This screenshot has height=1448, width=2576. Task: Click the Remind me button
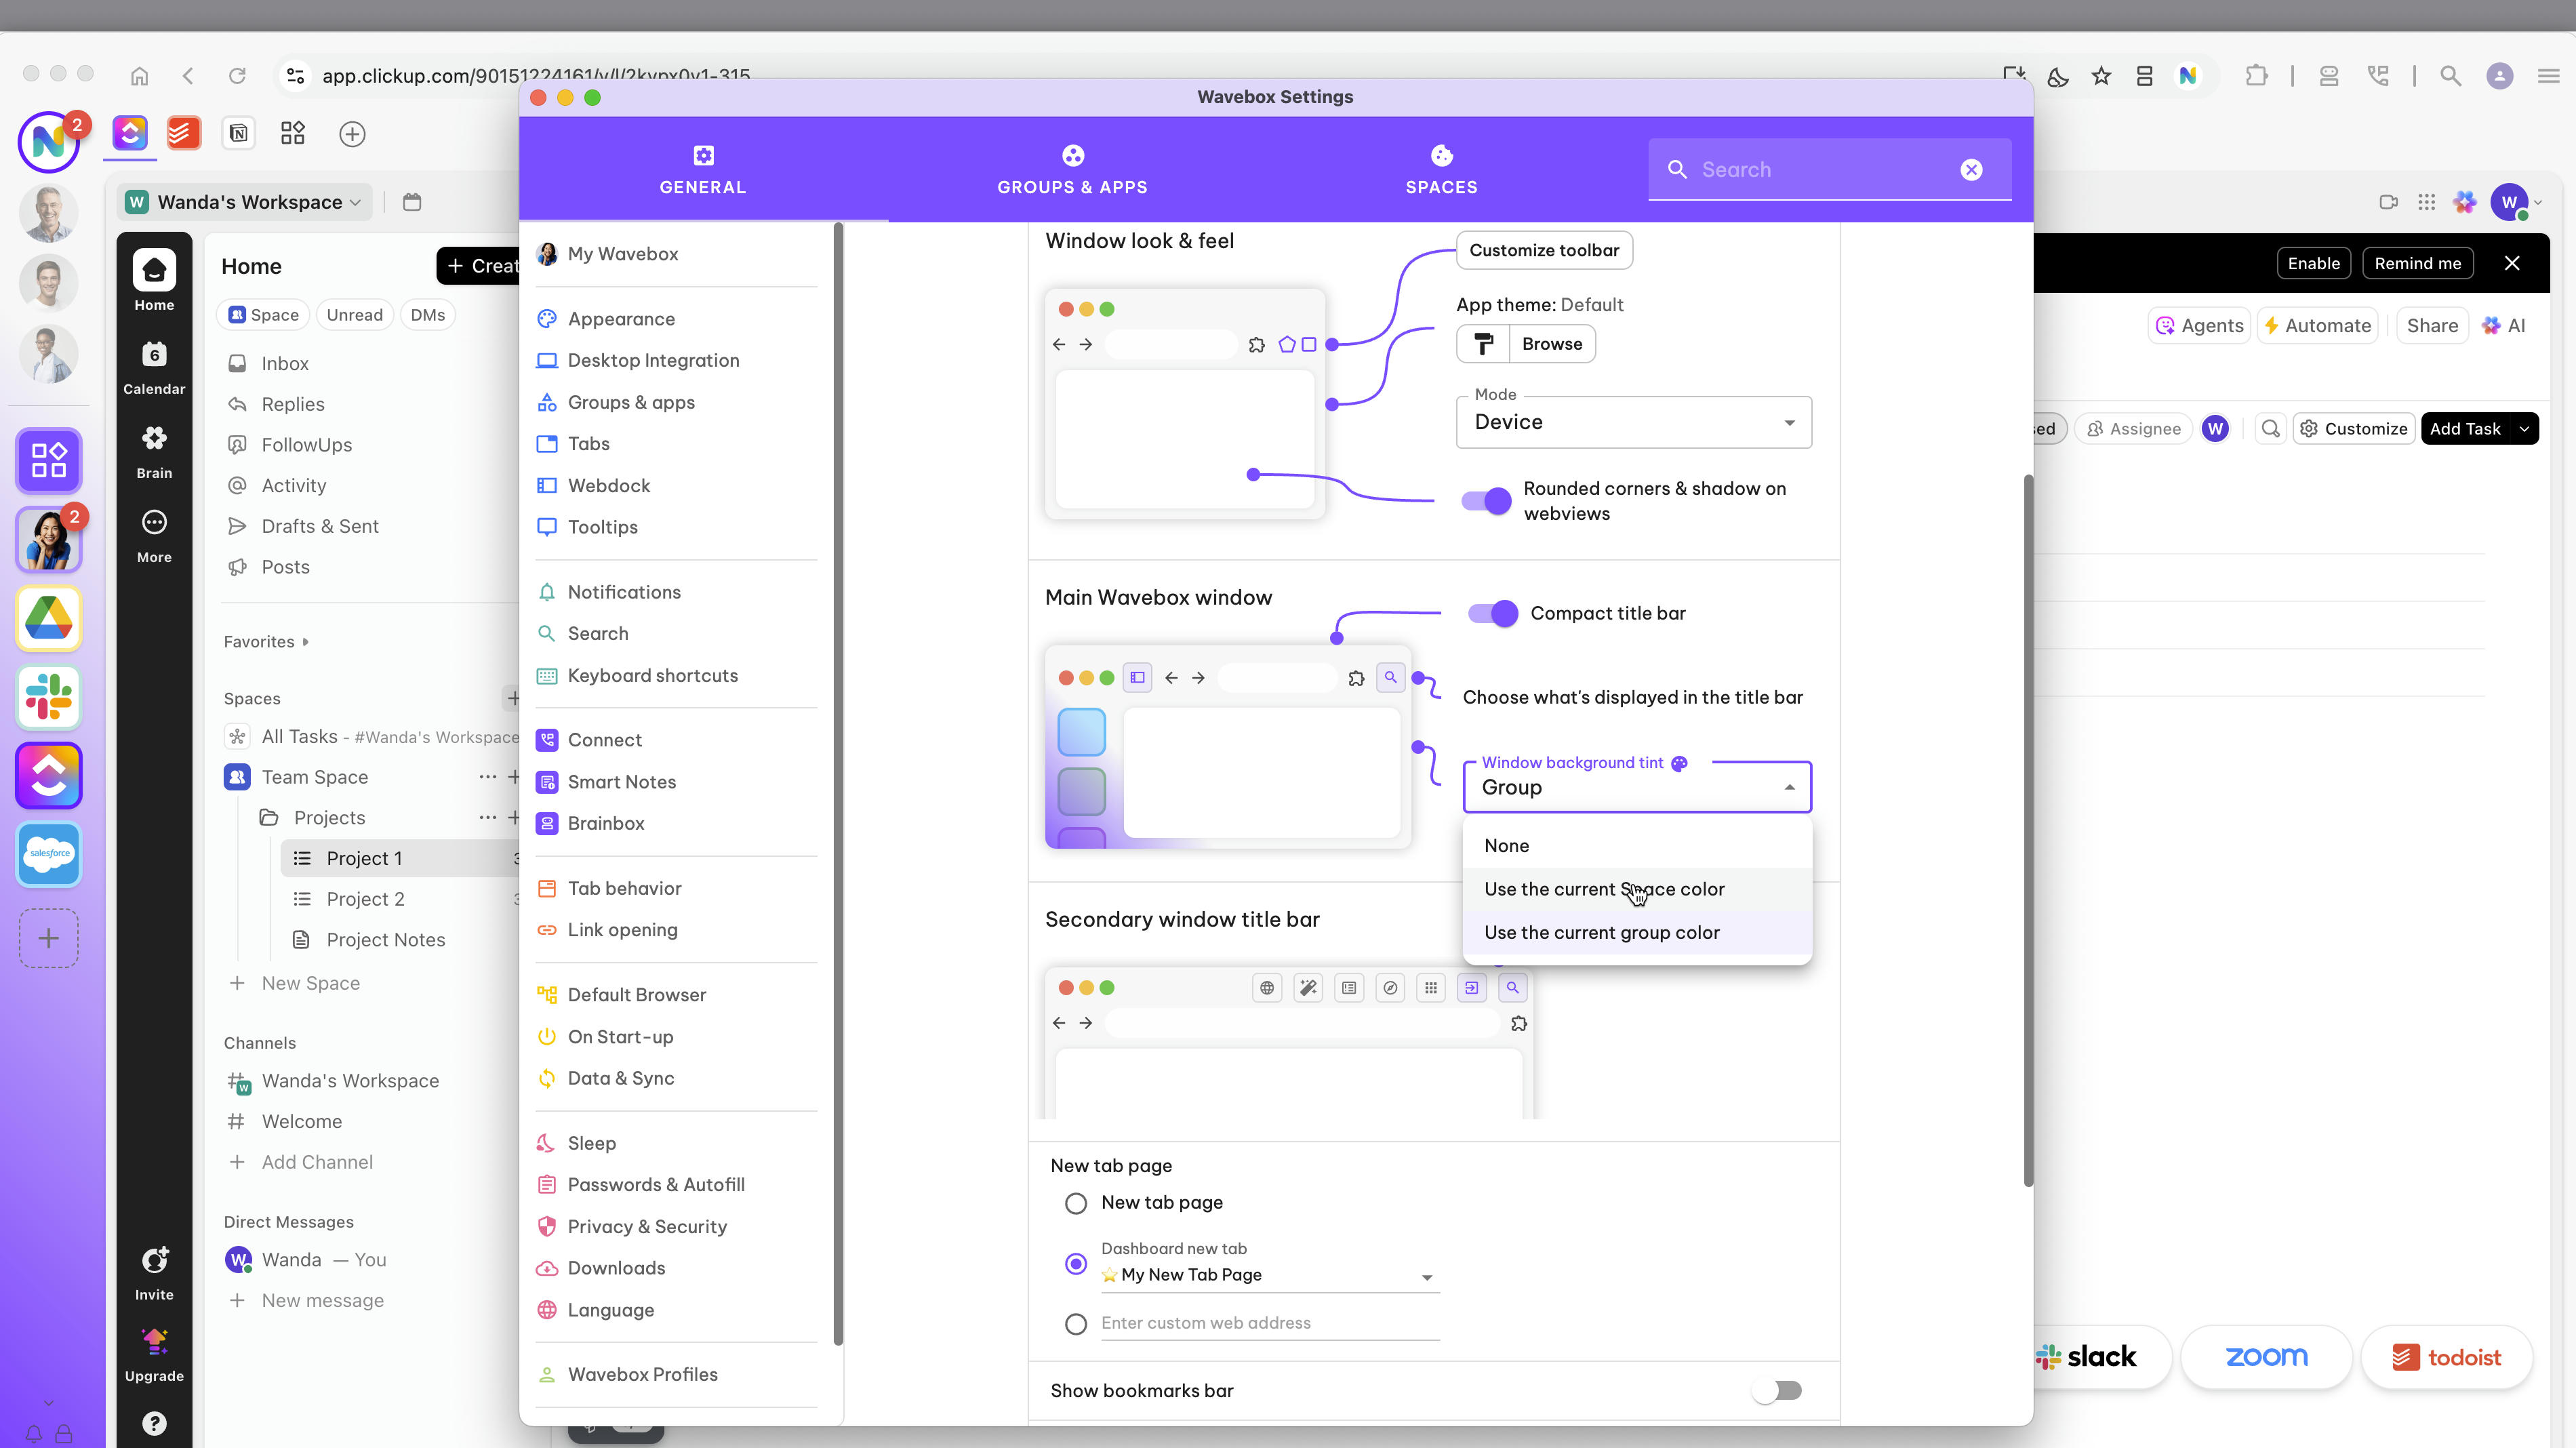[x=2417, y=263]
